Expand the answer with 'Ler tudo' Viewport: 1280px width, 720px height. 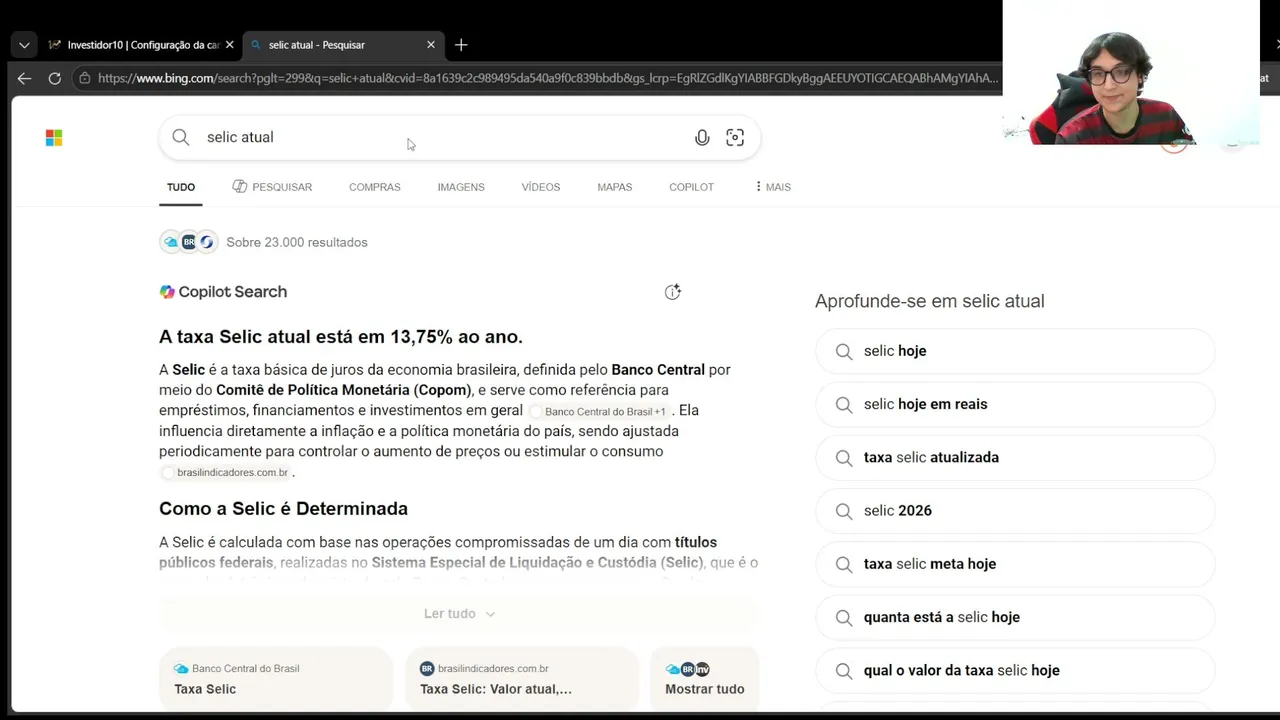pyautogui.click(x=459, y=614)
